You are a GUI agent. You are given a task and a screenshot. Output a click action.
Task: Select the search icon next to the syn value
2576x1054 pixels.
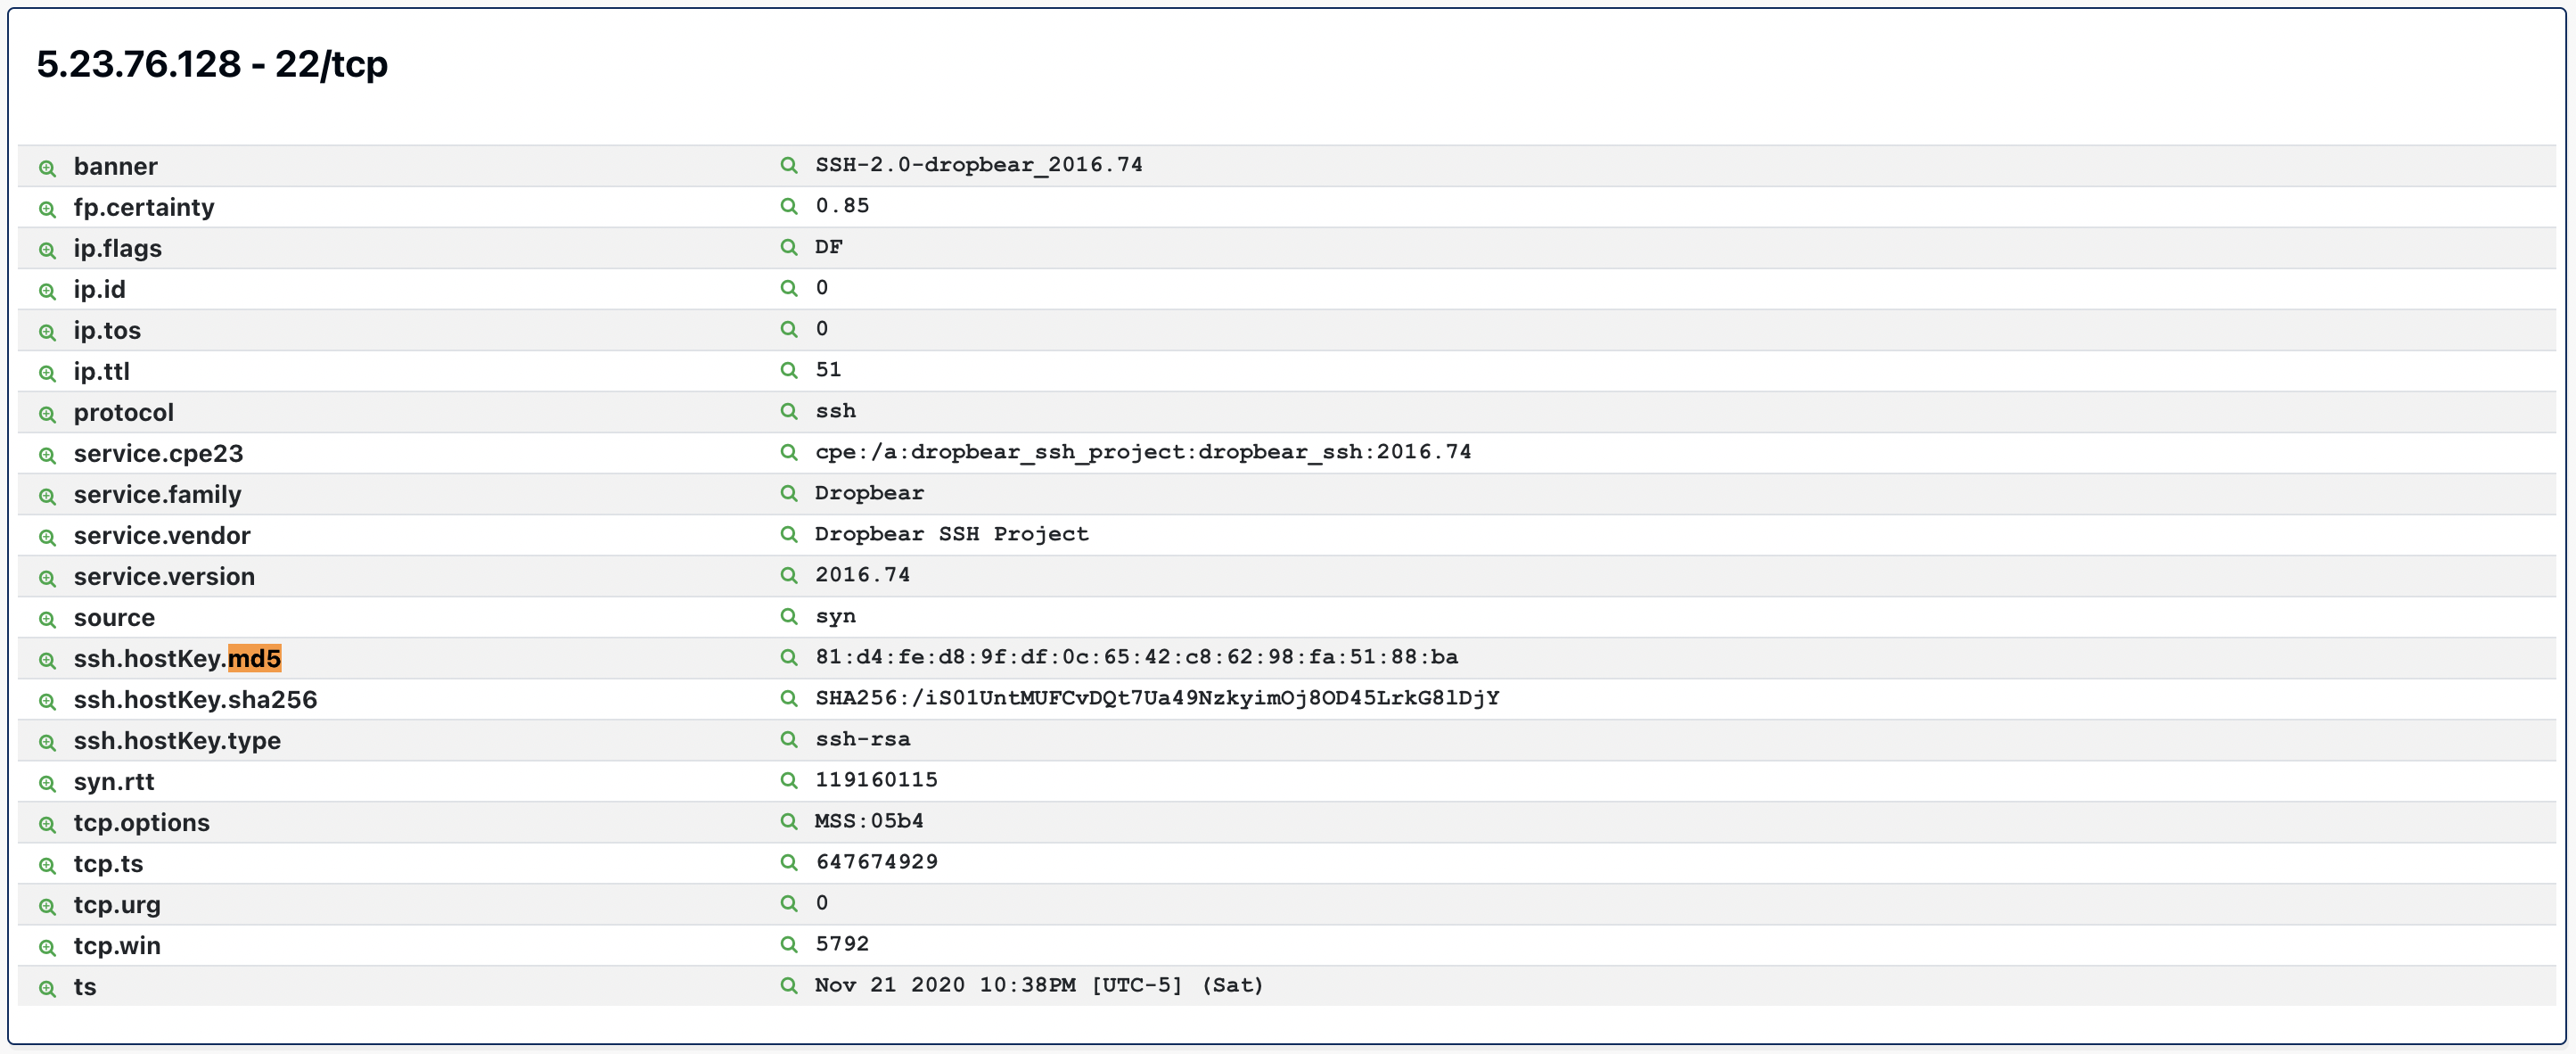coord(787,617)
